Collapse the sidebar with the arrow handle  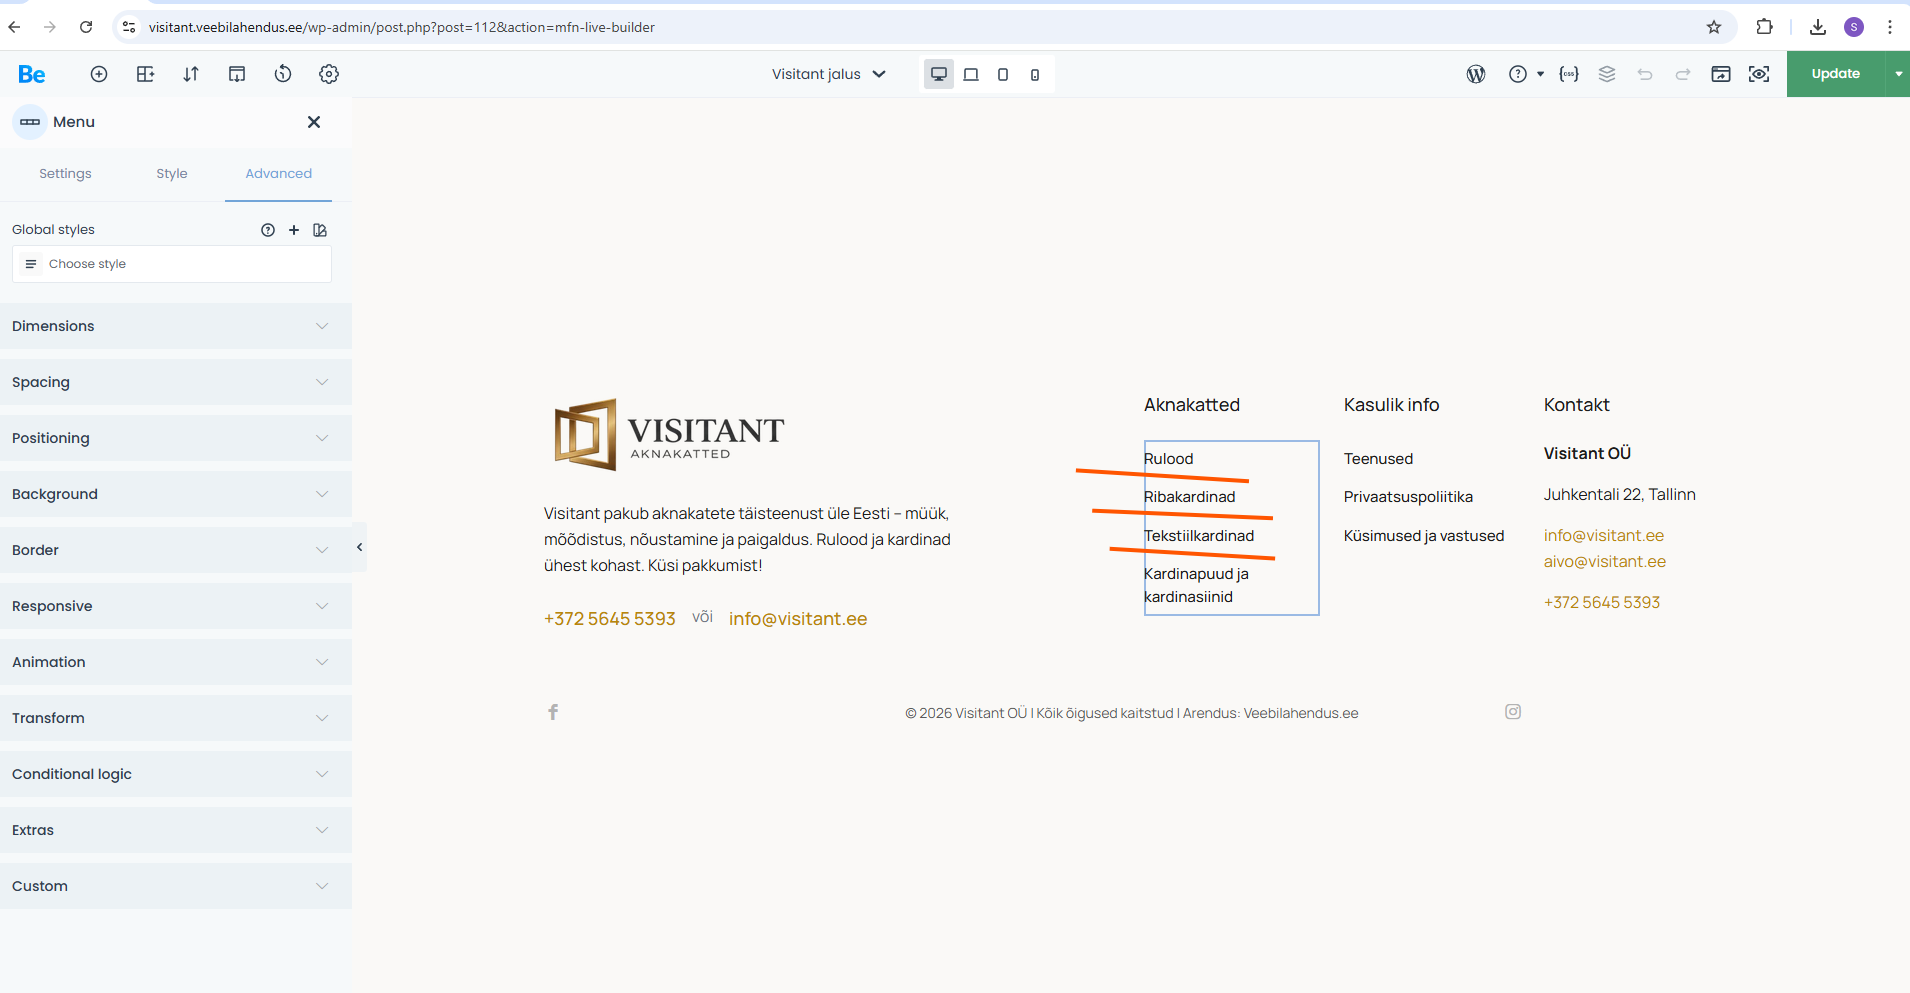(359, 547)
